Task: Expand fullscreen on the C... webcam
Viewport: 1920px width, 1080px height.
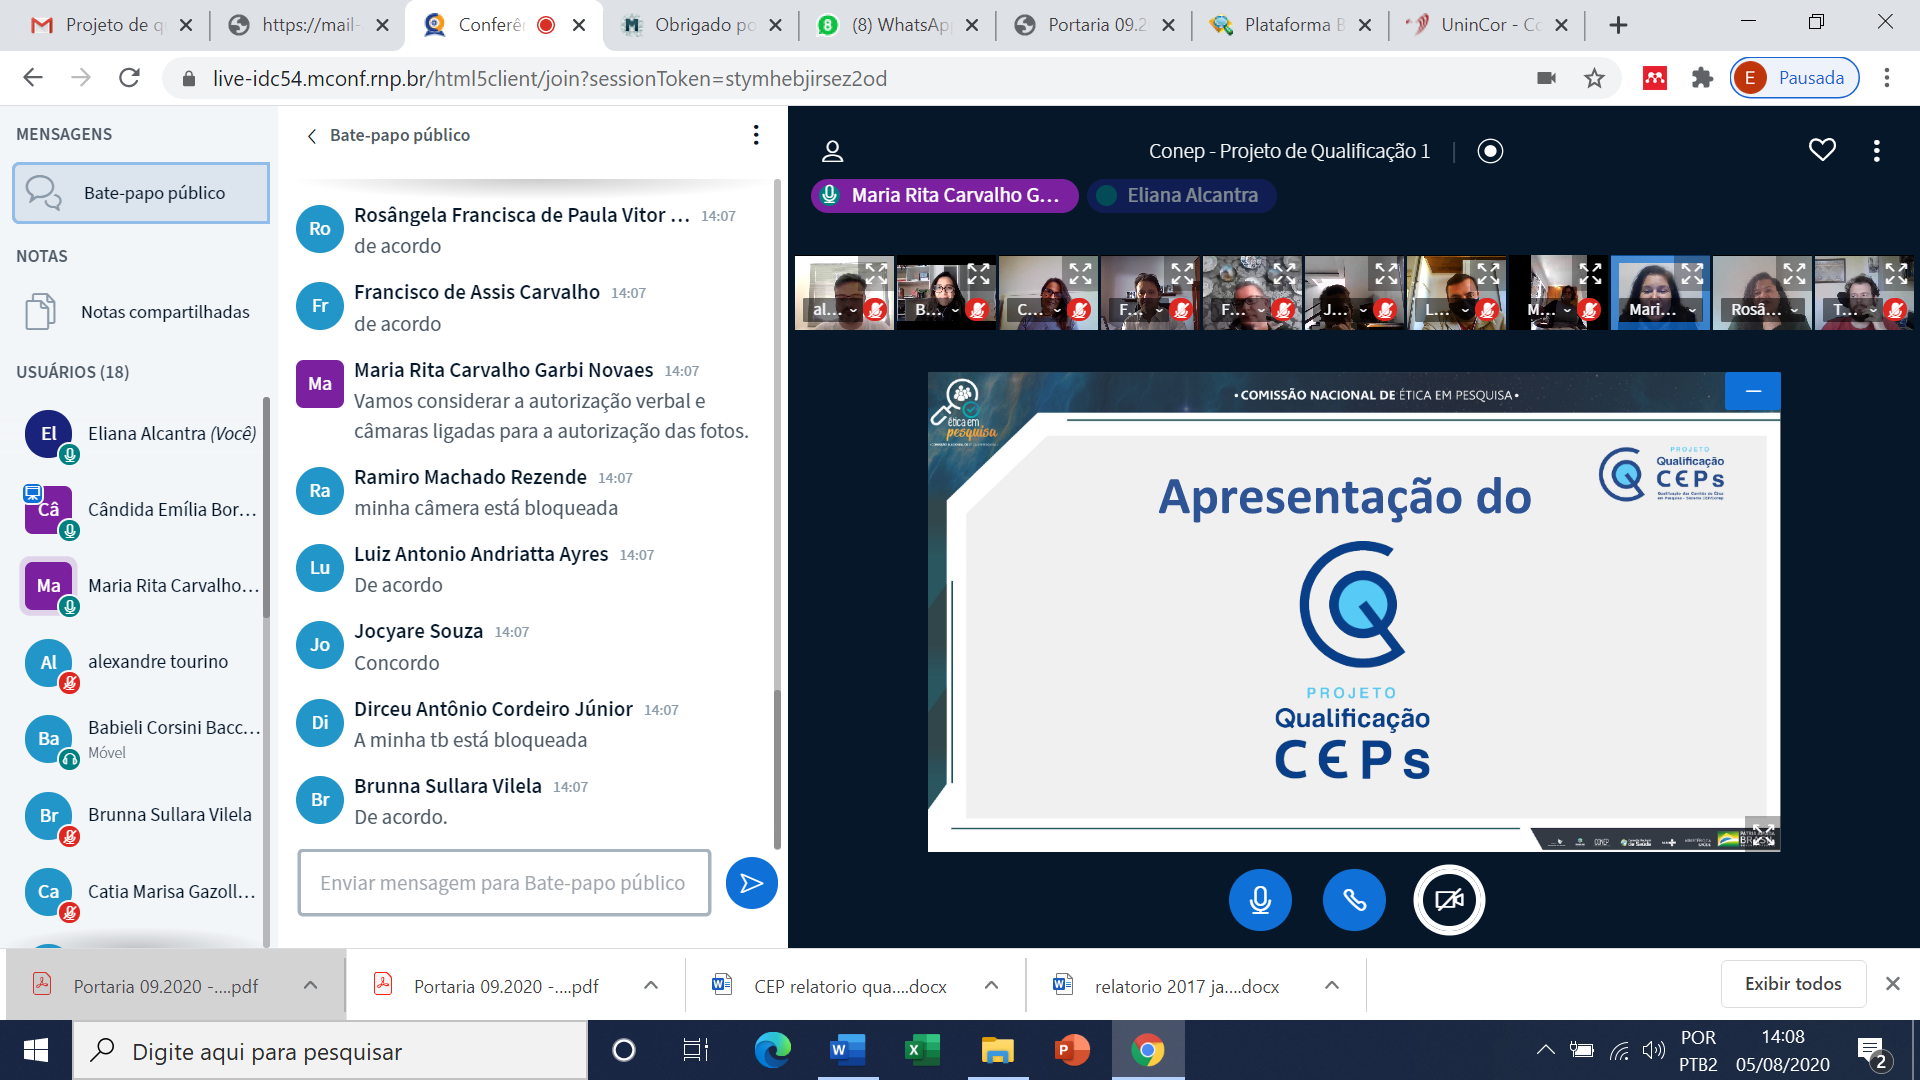Action: (1080, 273)
